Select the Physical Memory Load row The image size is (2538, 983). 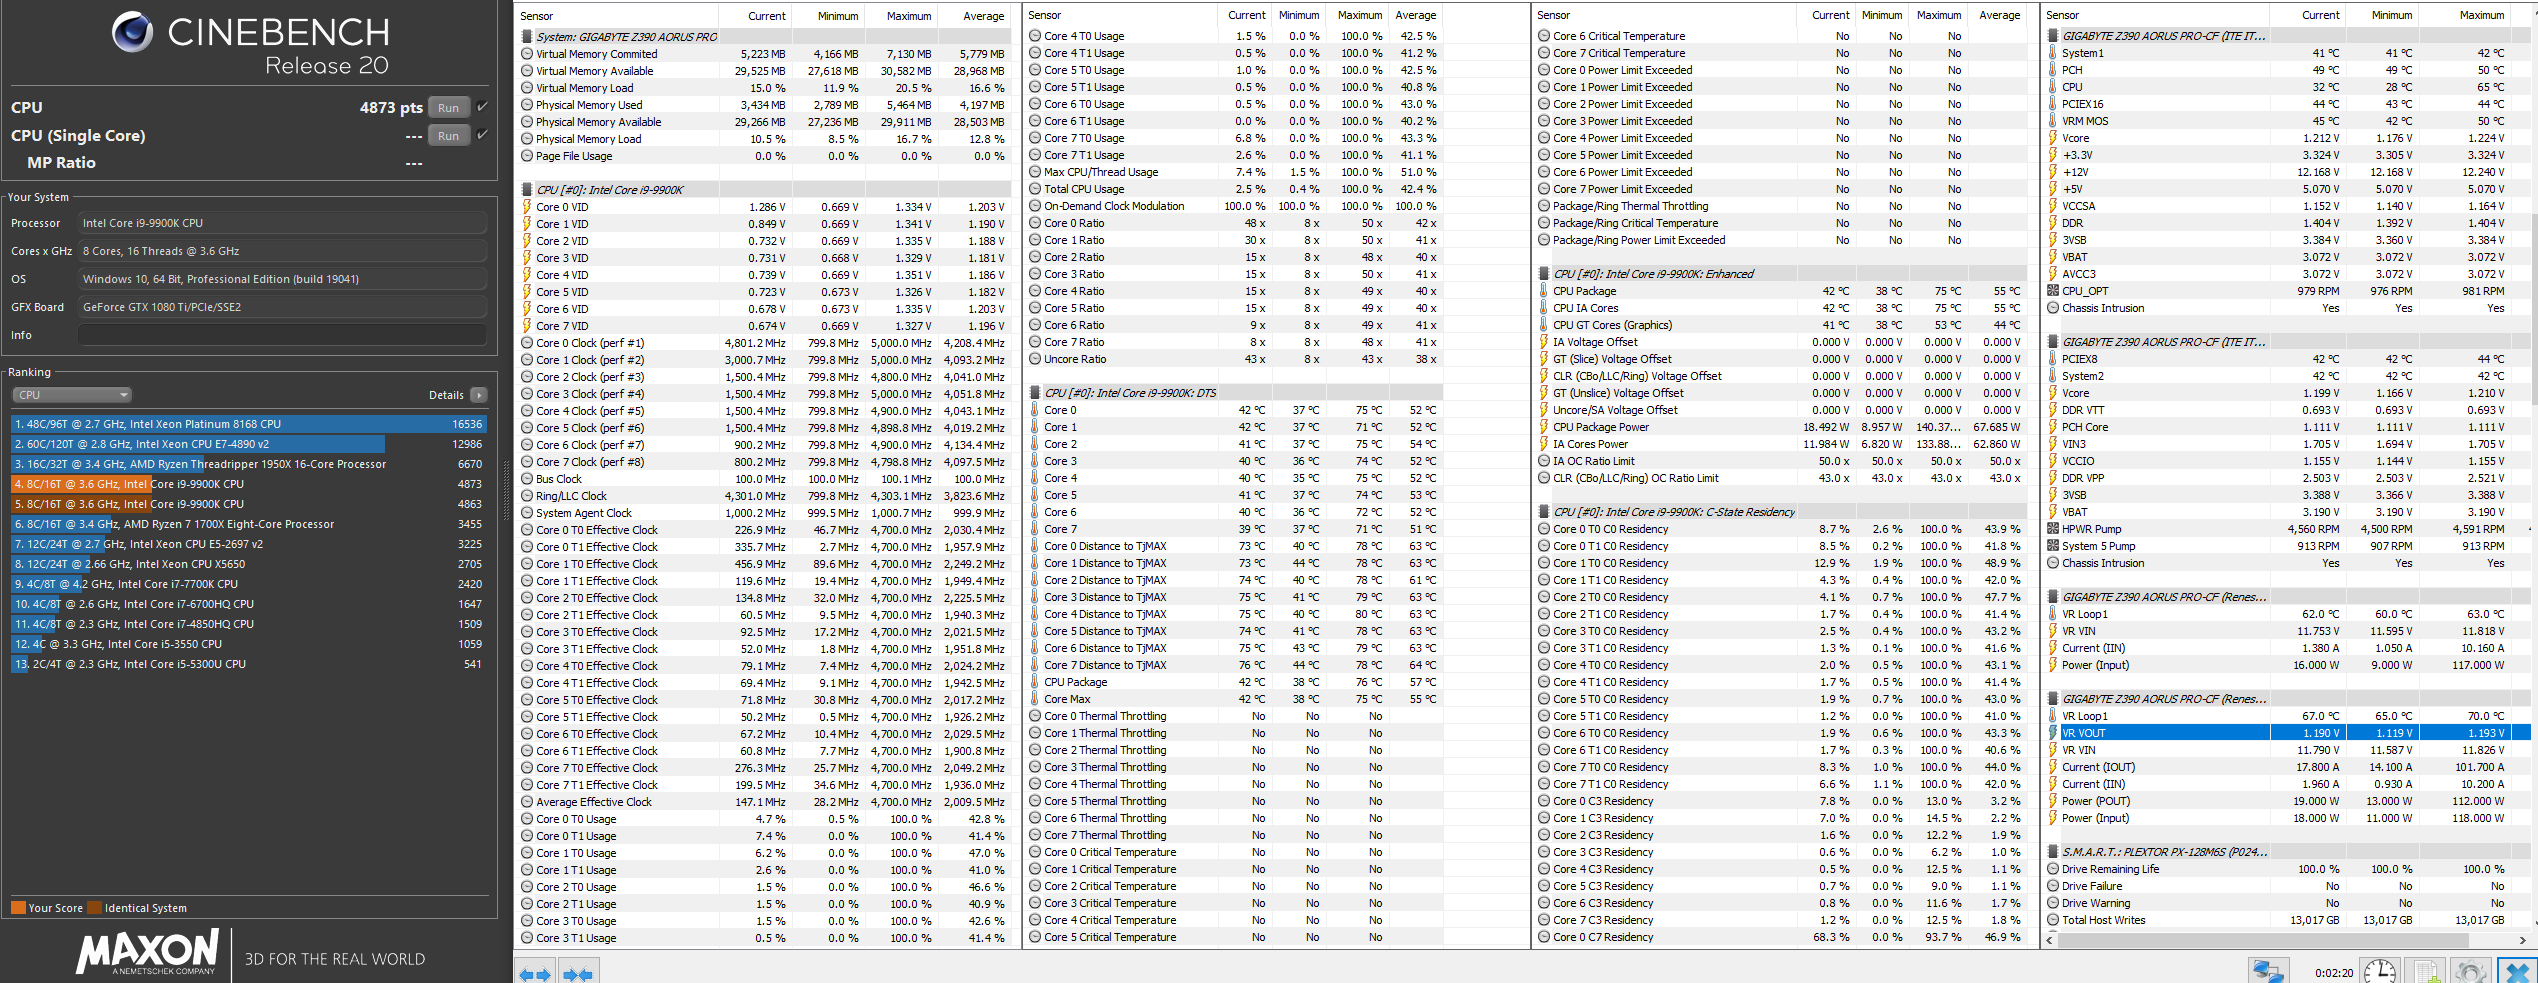click(x=766, y=139)
